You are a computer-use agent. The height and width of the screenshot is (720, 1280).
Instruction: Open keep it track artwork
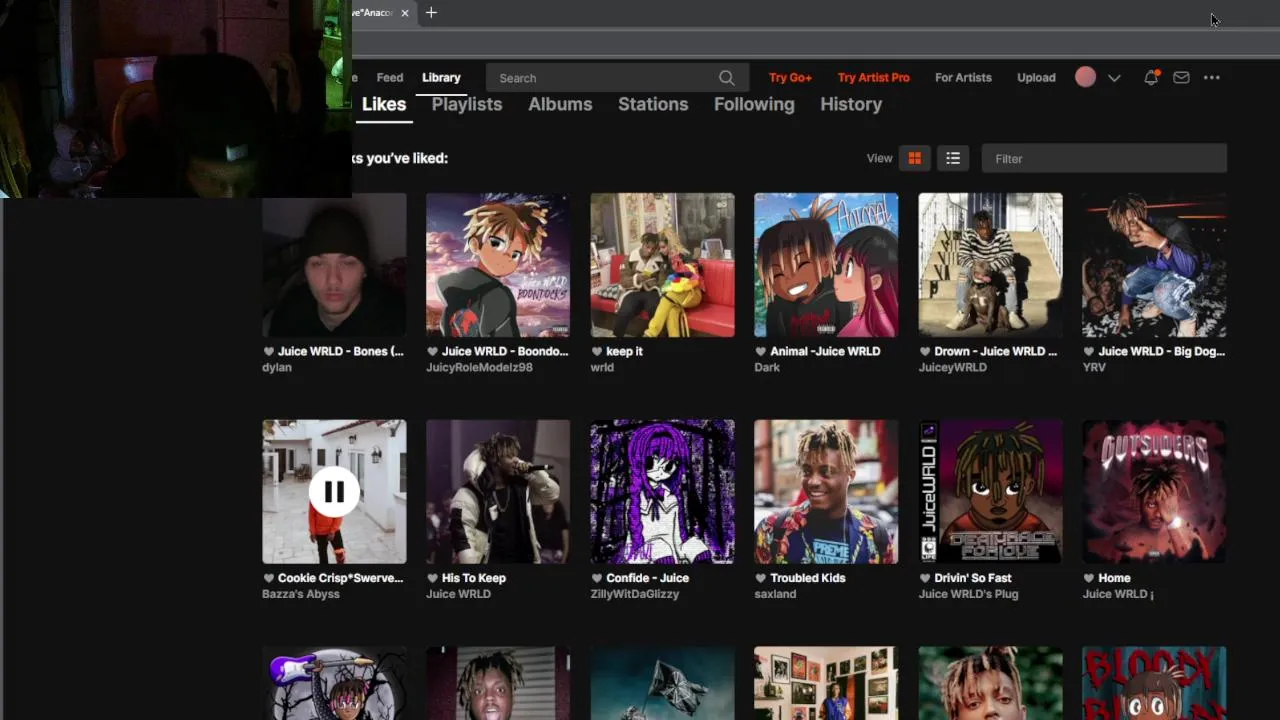point(662,265)
